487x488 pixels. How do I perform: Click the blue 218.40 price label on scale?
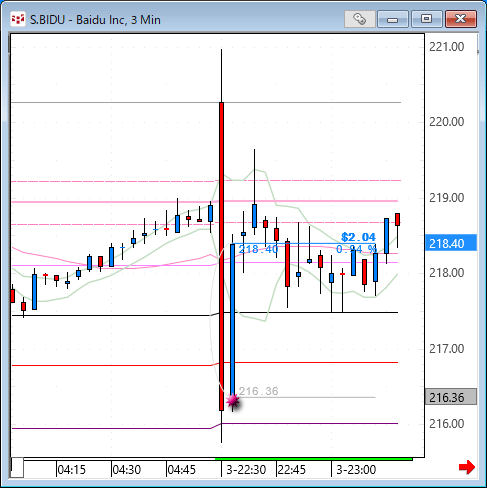point(451,243)
